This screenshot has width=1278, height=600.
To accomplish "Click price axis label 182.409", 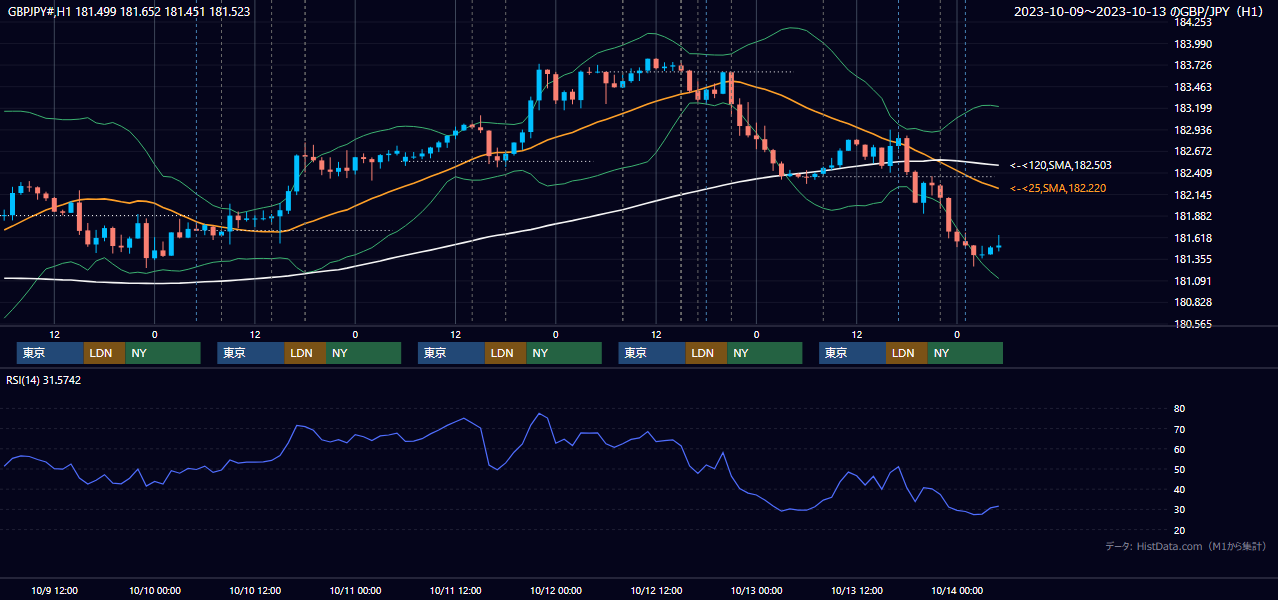I will pyautogui.click(x=1192, y=173).
